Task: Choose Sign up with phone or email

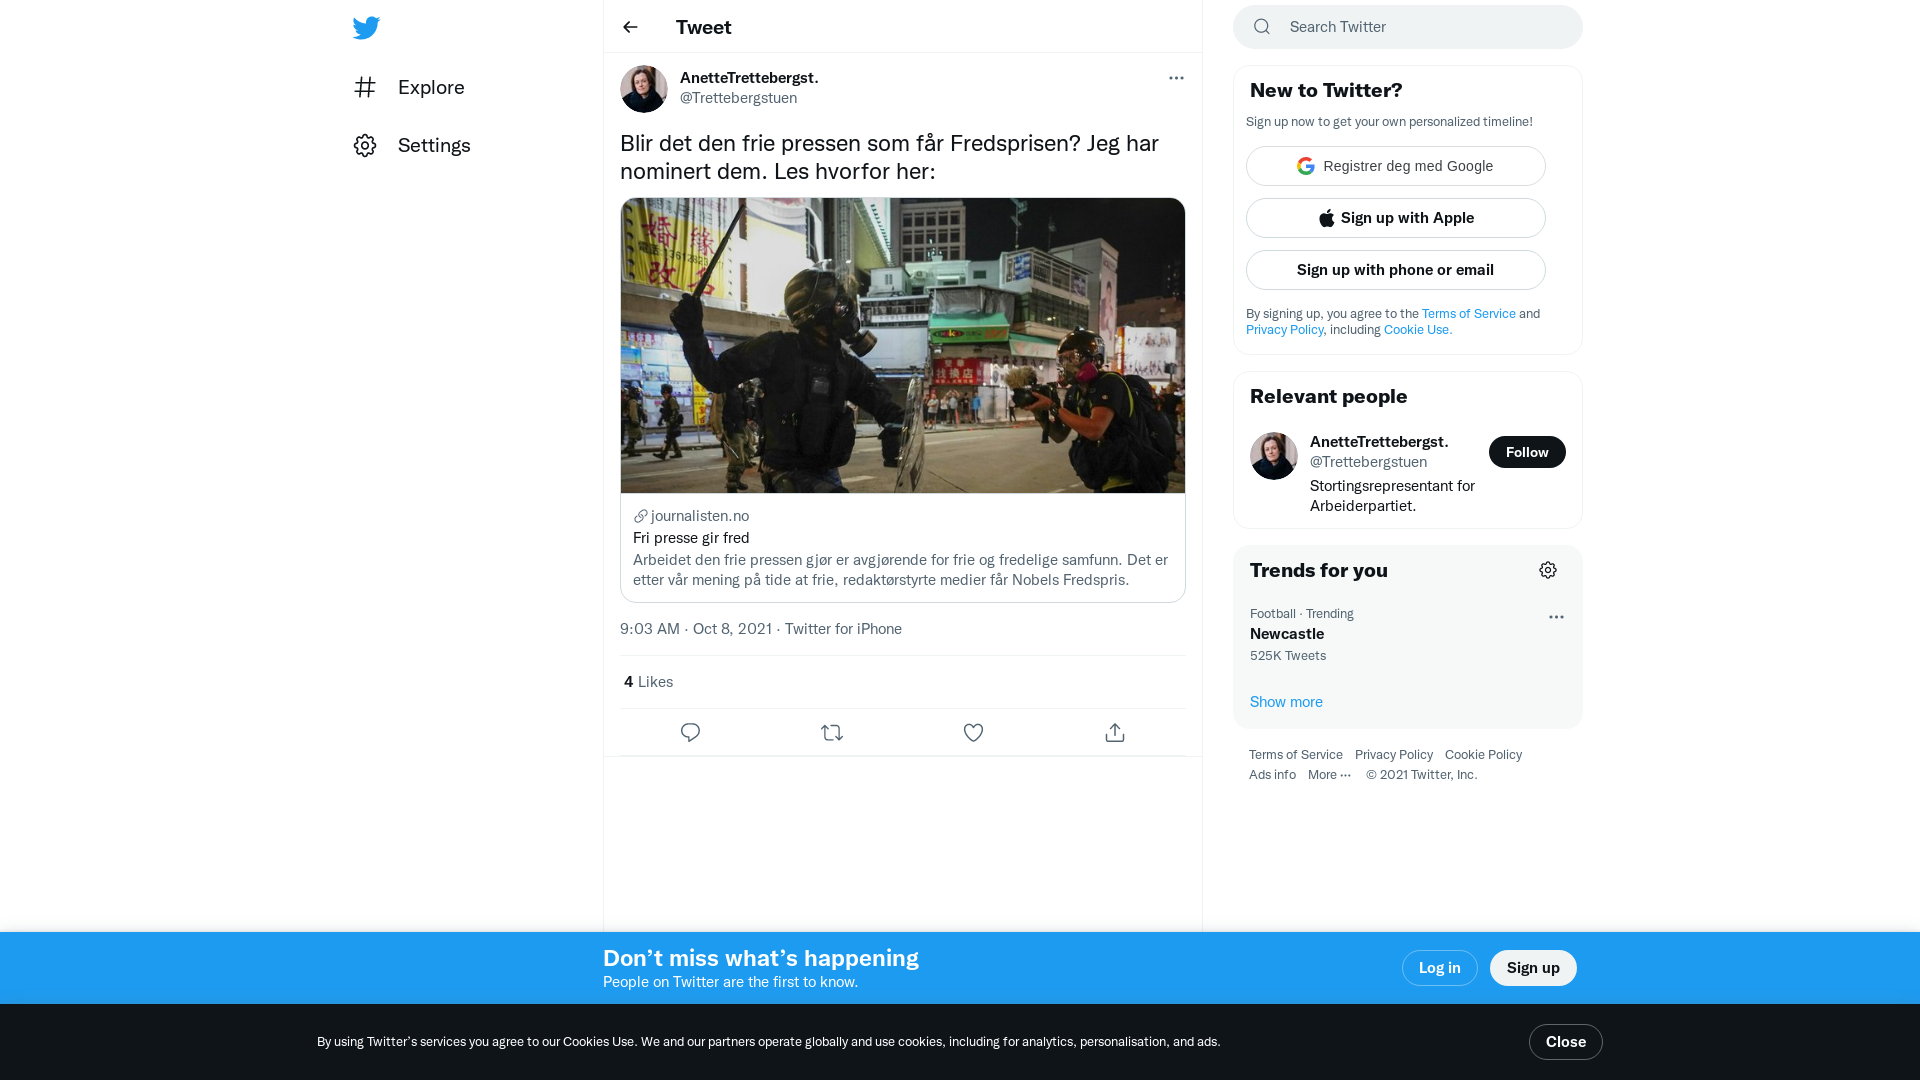Action: [1396, 270]
